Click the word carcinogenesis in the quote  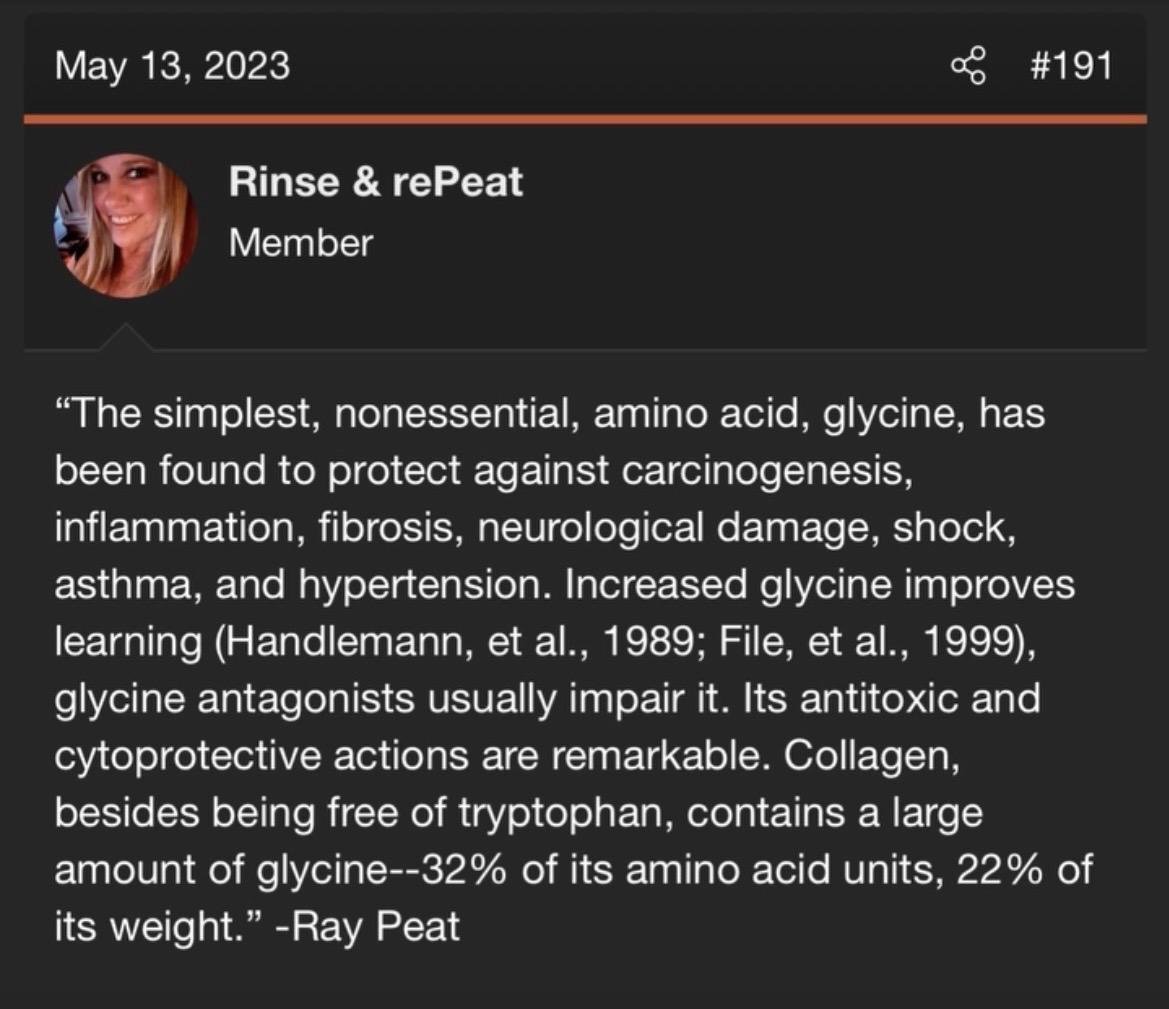tap(767, 470)
